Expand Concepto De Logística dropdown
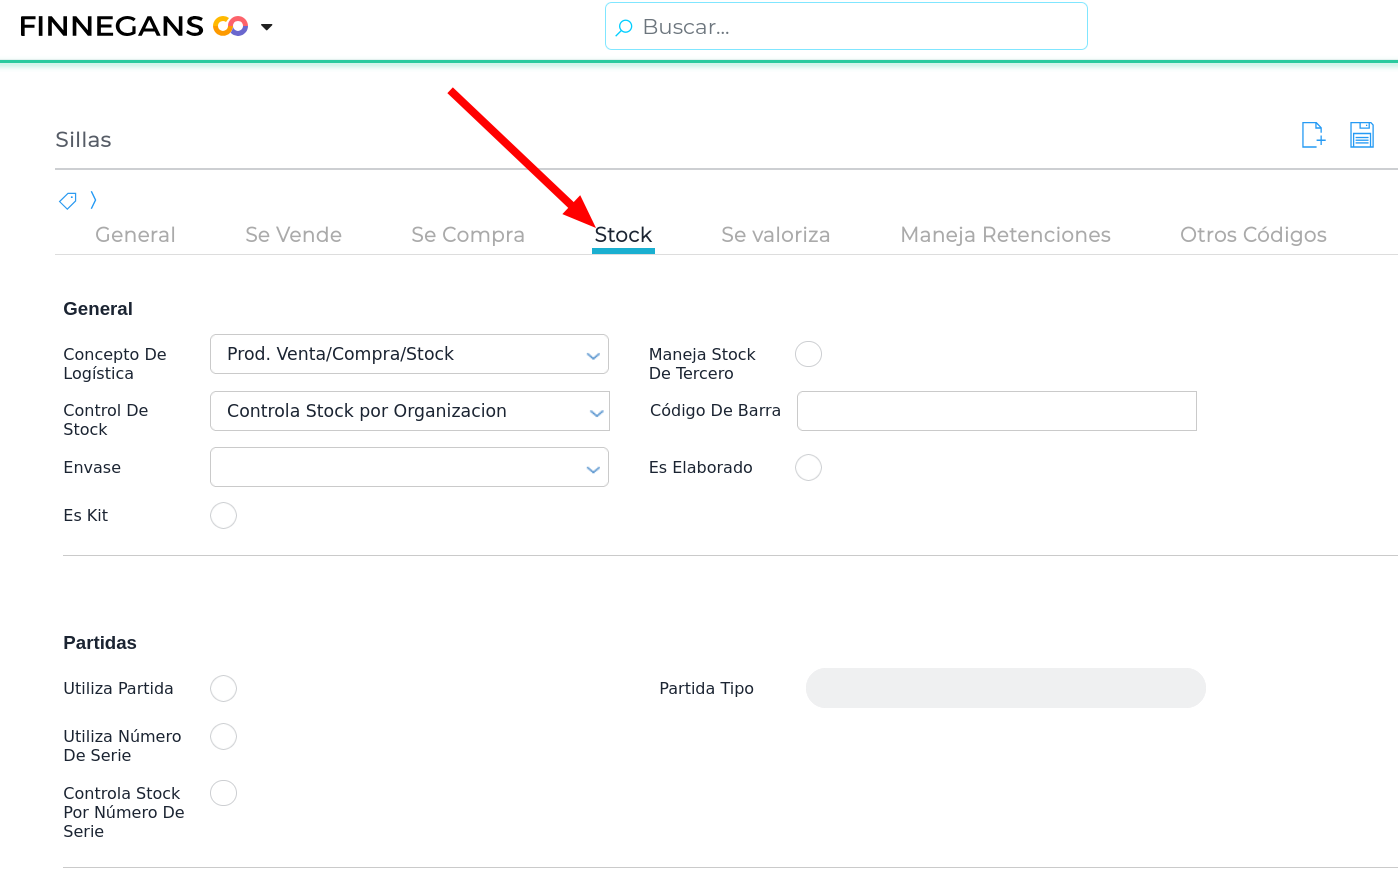This screenshot has height=870, width=1398. (x=593, y=355)
